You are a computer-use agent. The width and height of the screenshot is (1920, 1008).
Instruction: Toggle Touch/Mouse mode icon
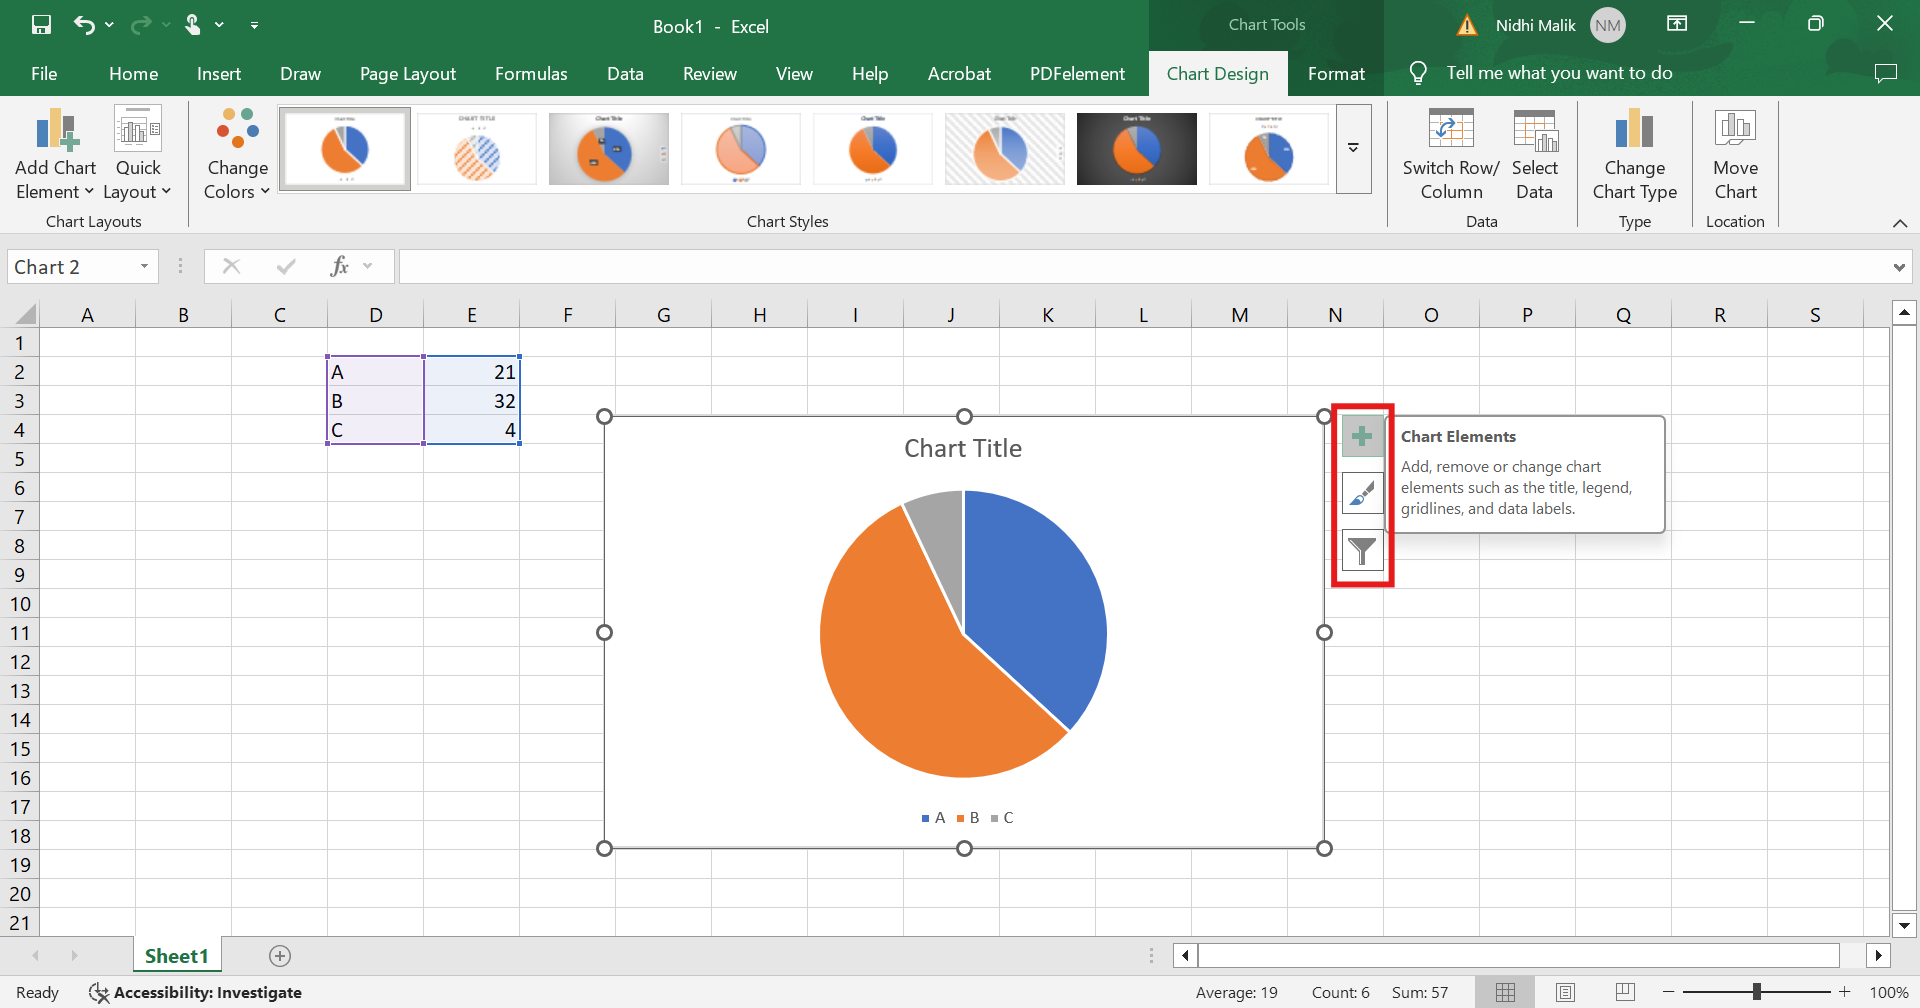tap(193, 25)
